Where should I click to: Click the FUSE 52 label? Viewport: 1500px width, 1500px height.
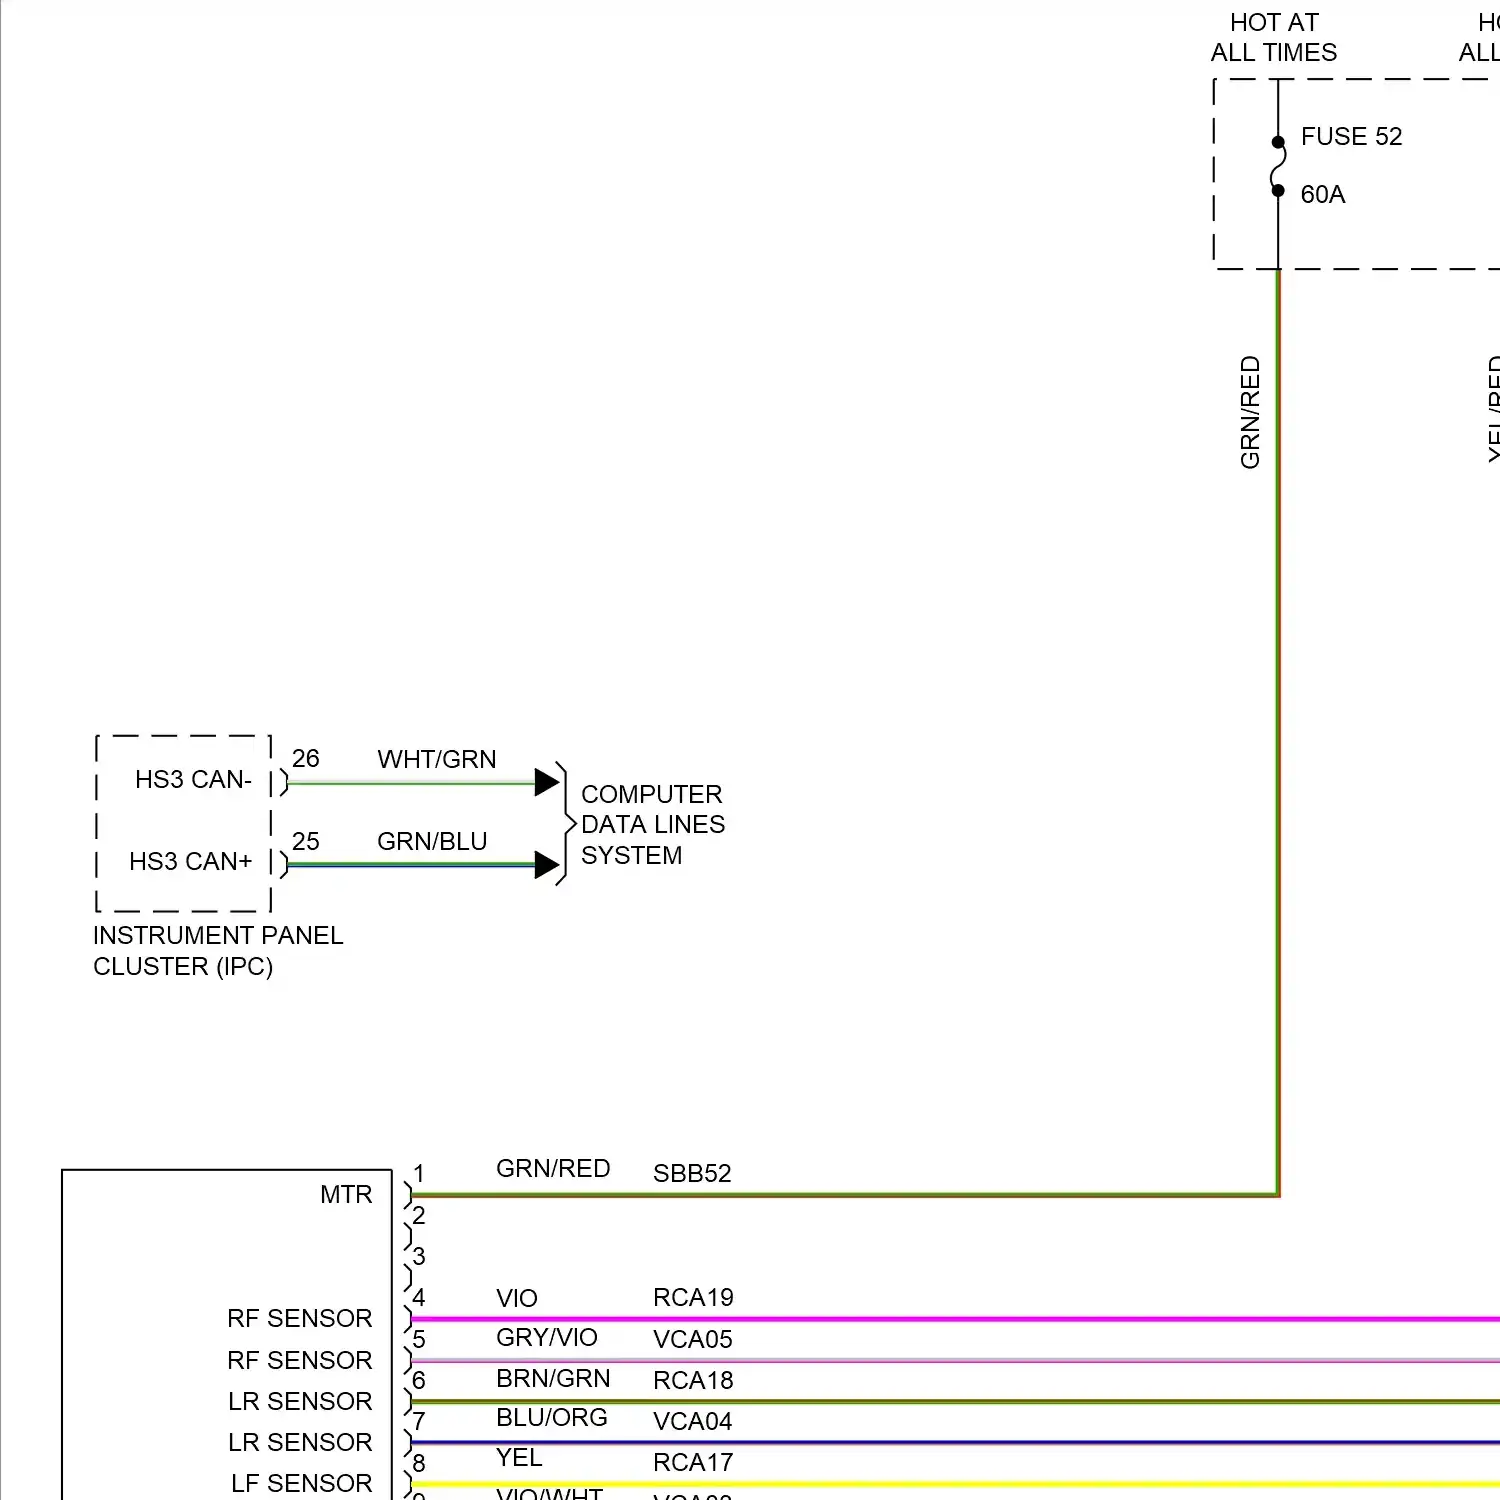click(x=1351, y=136)
